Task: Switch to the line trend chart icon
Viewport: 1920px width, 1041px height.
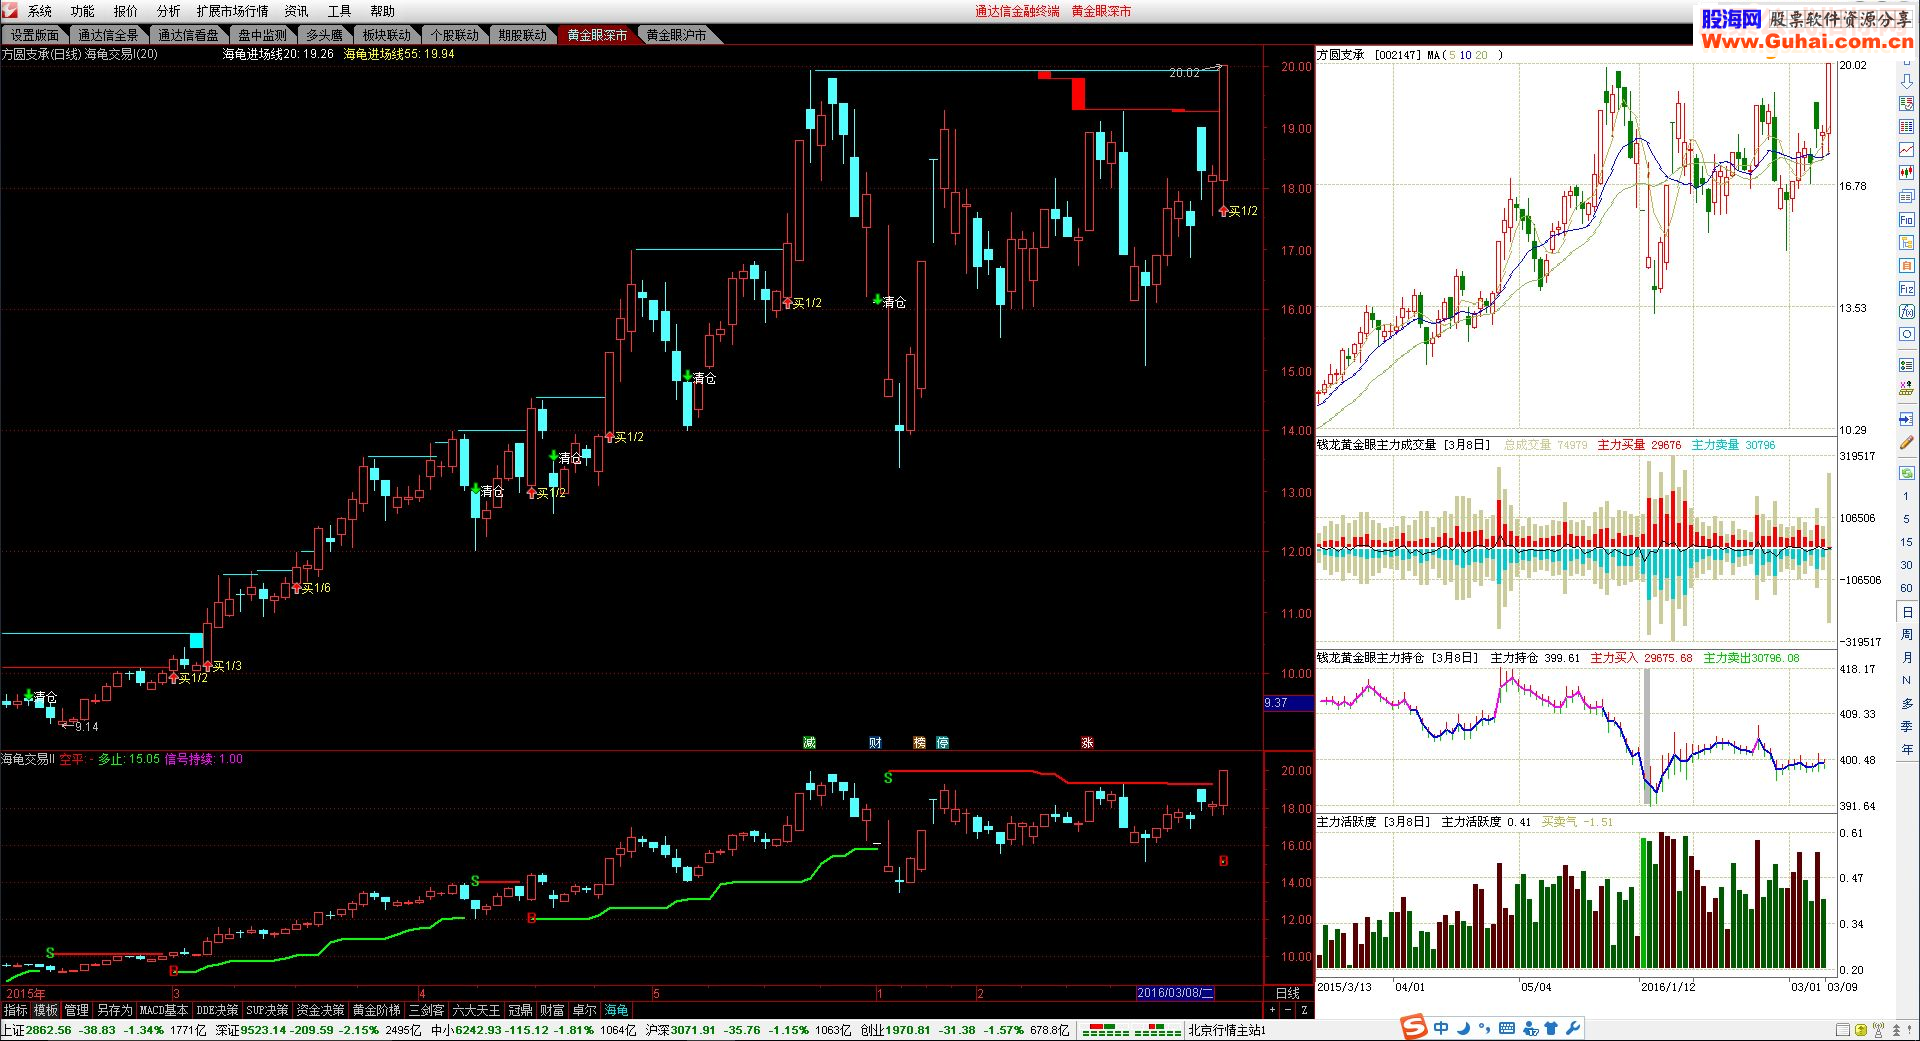Action: click(x=1906, y=150)
